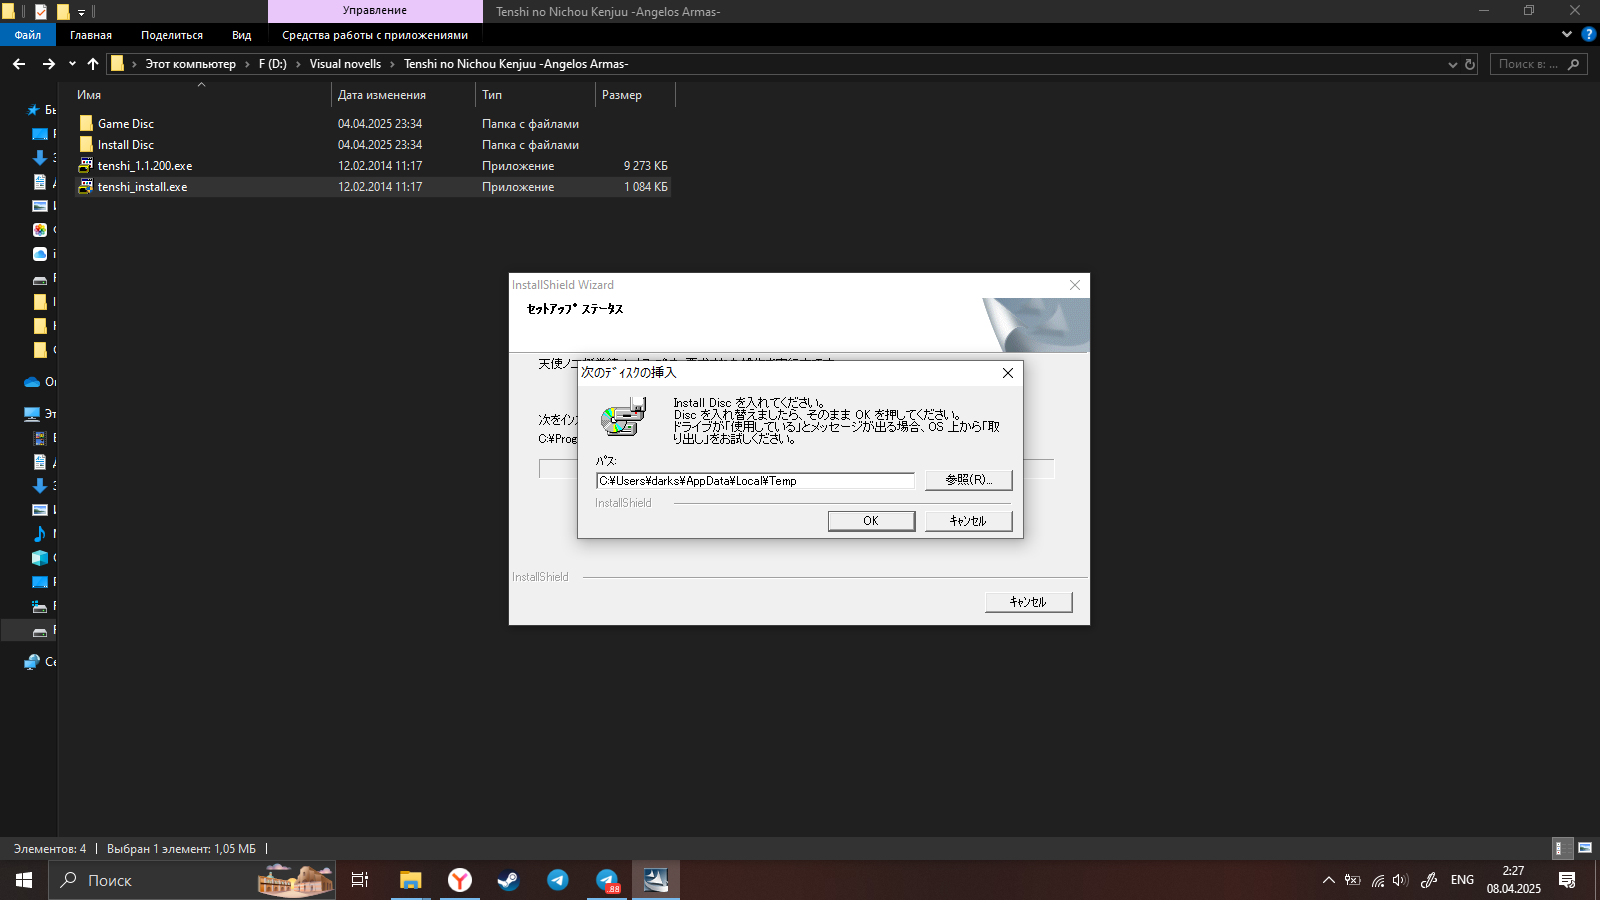
Task: Switch to large icons view in status bar
Action: coord(1585,848)
